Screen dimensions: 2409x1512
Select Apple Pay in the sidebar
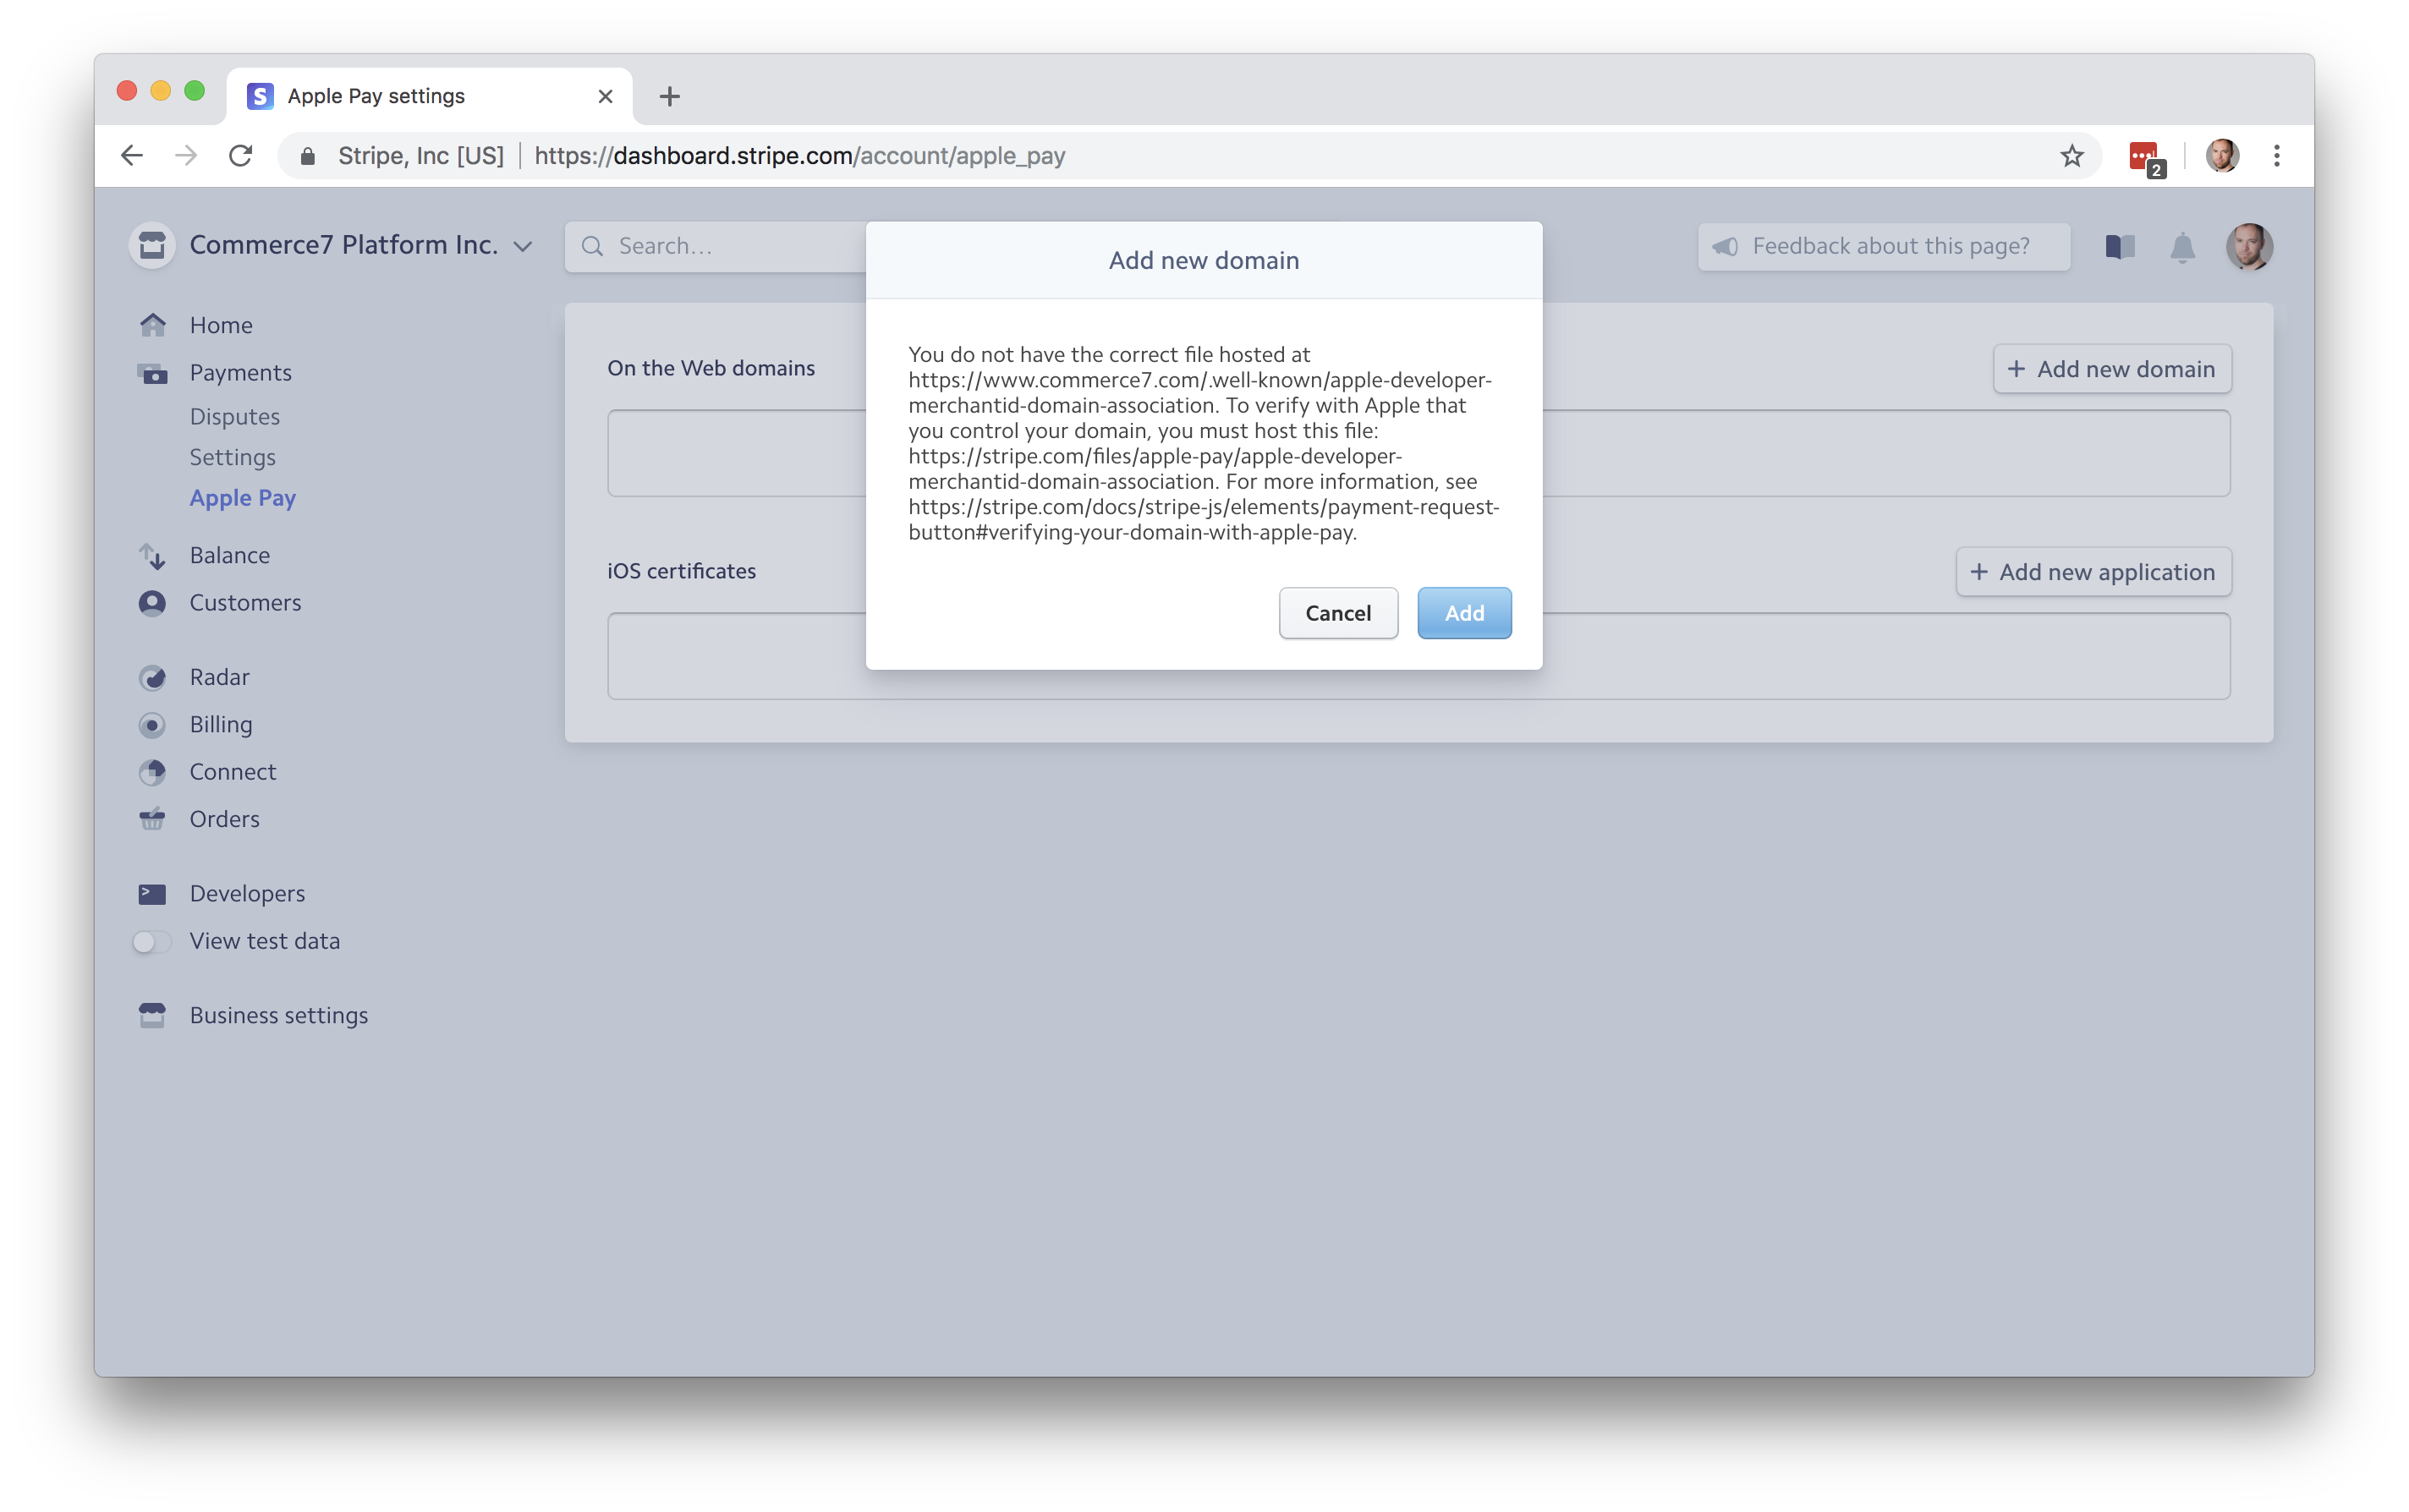click(x=243, y=498)
